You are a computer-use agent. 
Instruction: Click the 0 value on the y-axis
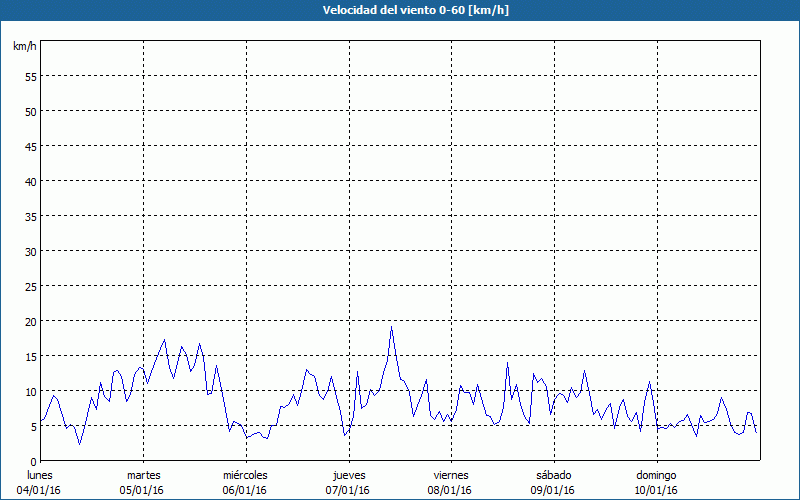point(34,461)
